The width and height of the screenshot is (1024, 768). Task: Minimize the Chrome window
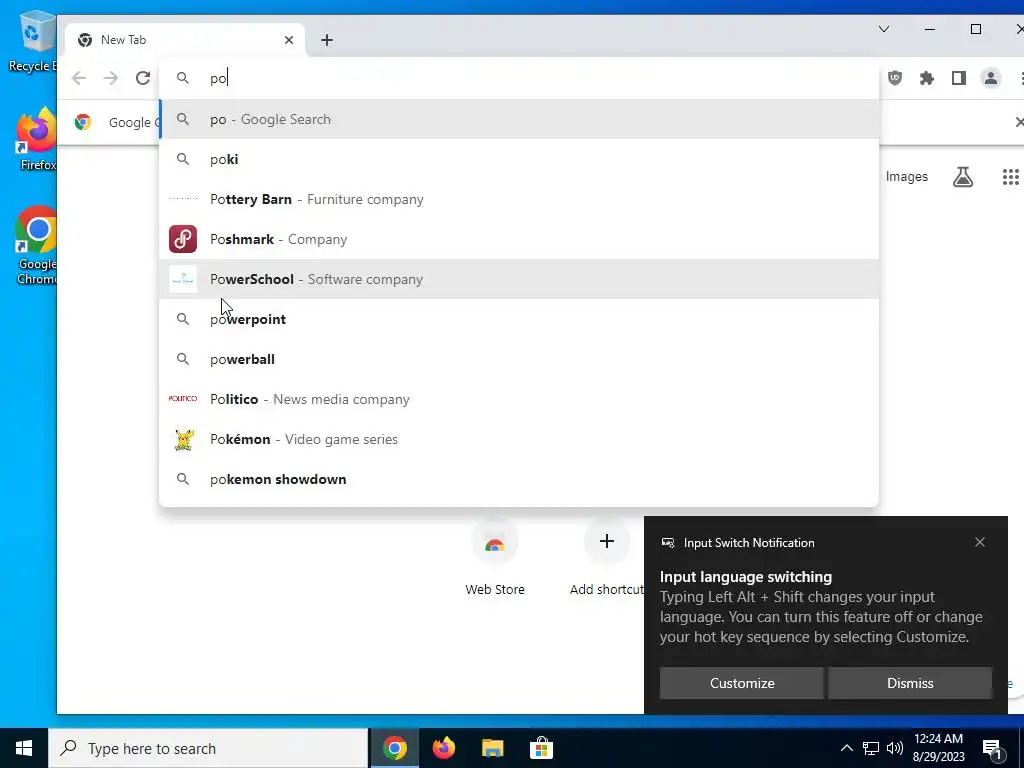point(930,29)
